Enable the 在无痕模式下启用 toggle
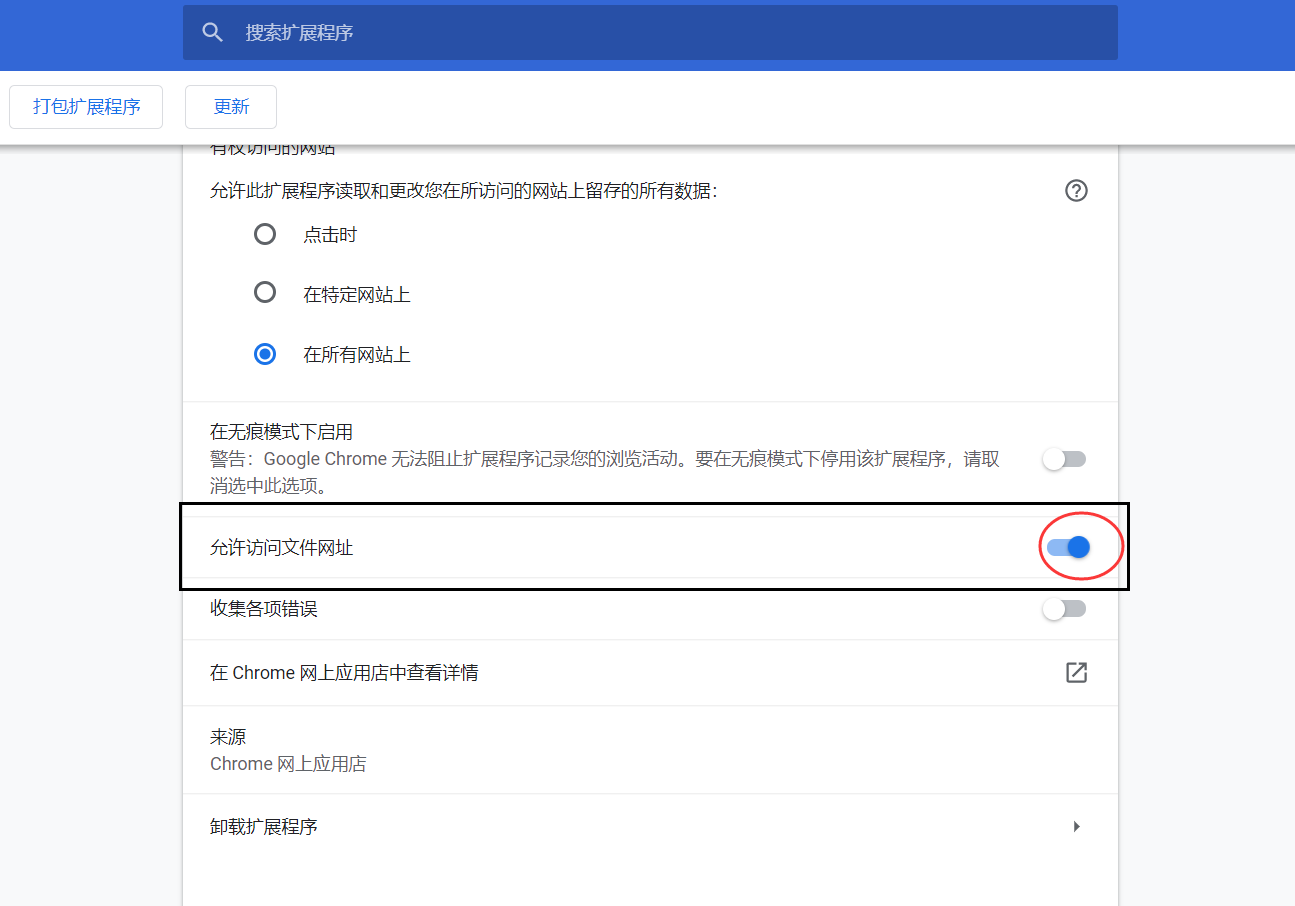1295x906 pixels. 1064,458
